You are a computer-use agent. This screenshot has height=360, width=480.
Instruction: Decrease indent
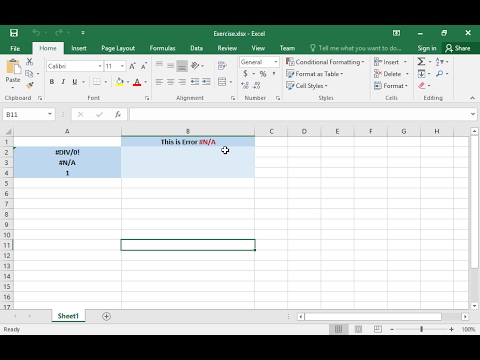pos(195,82)
